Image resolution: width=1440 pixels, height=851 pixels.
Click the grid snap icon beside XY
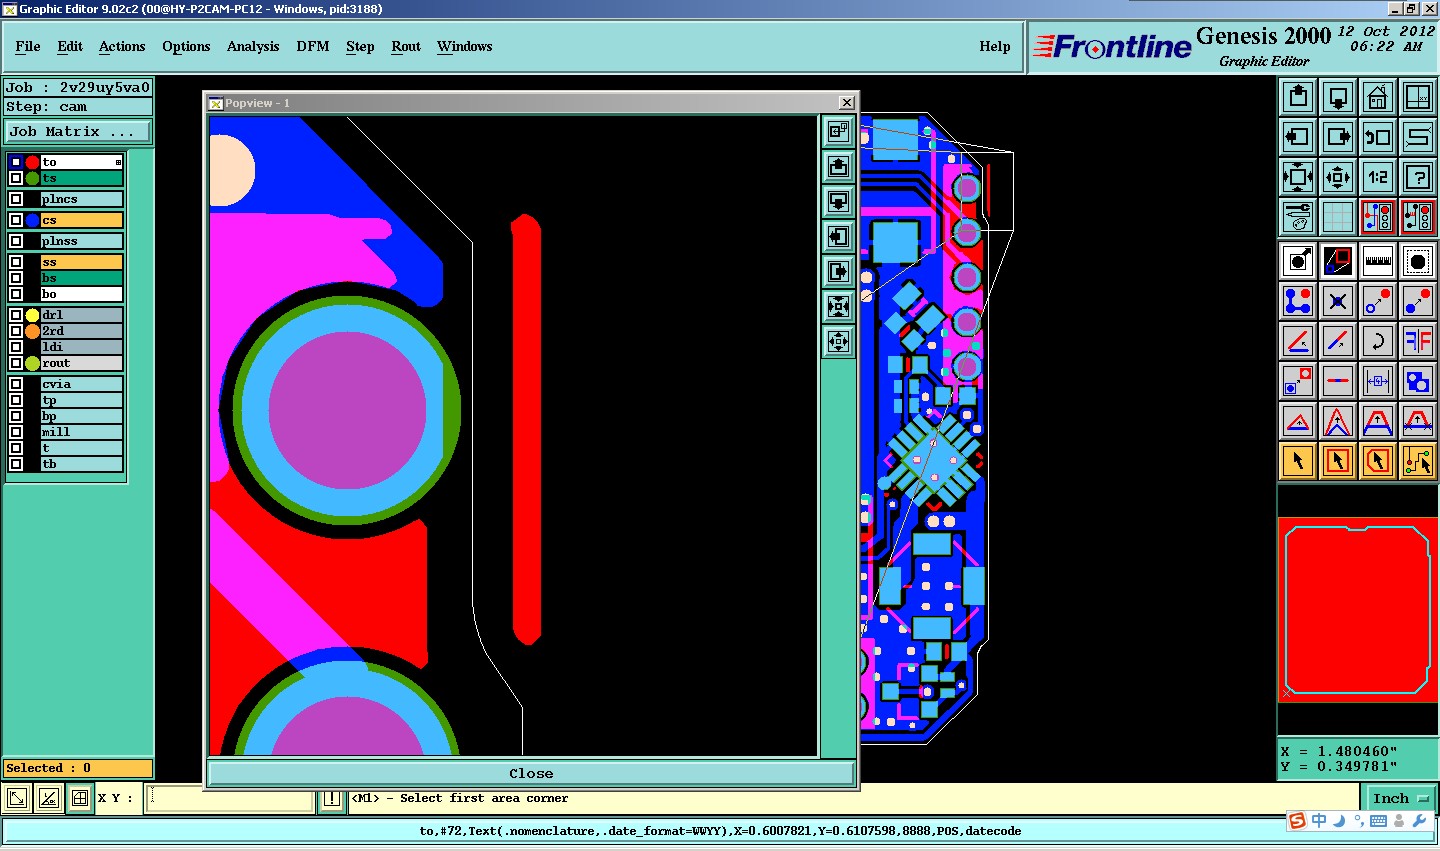pos(80,798)
